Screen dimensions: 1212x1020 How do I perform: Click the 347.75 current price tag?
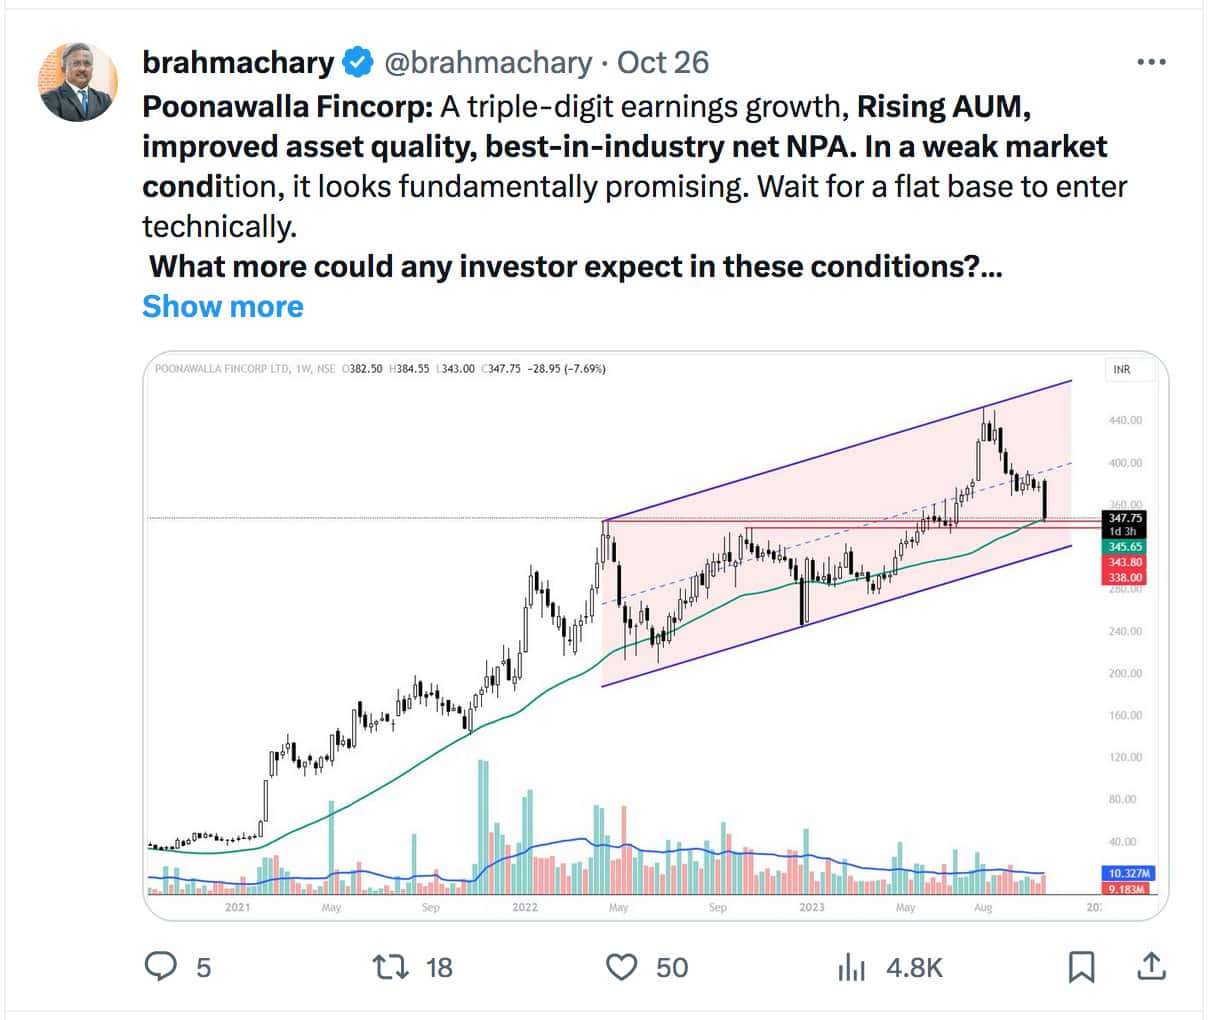click(x=1125, y=518)
